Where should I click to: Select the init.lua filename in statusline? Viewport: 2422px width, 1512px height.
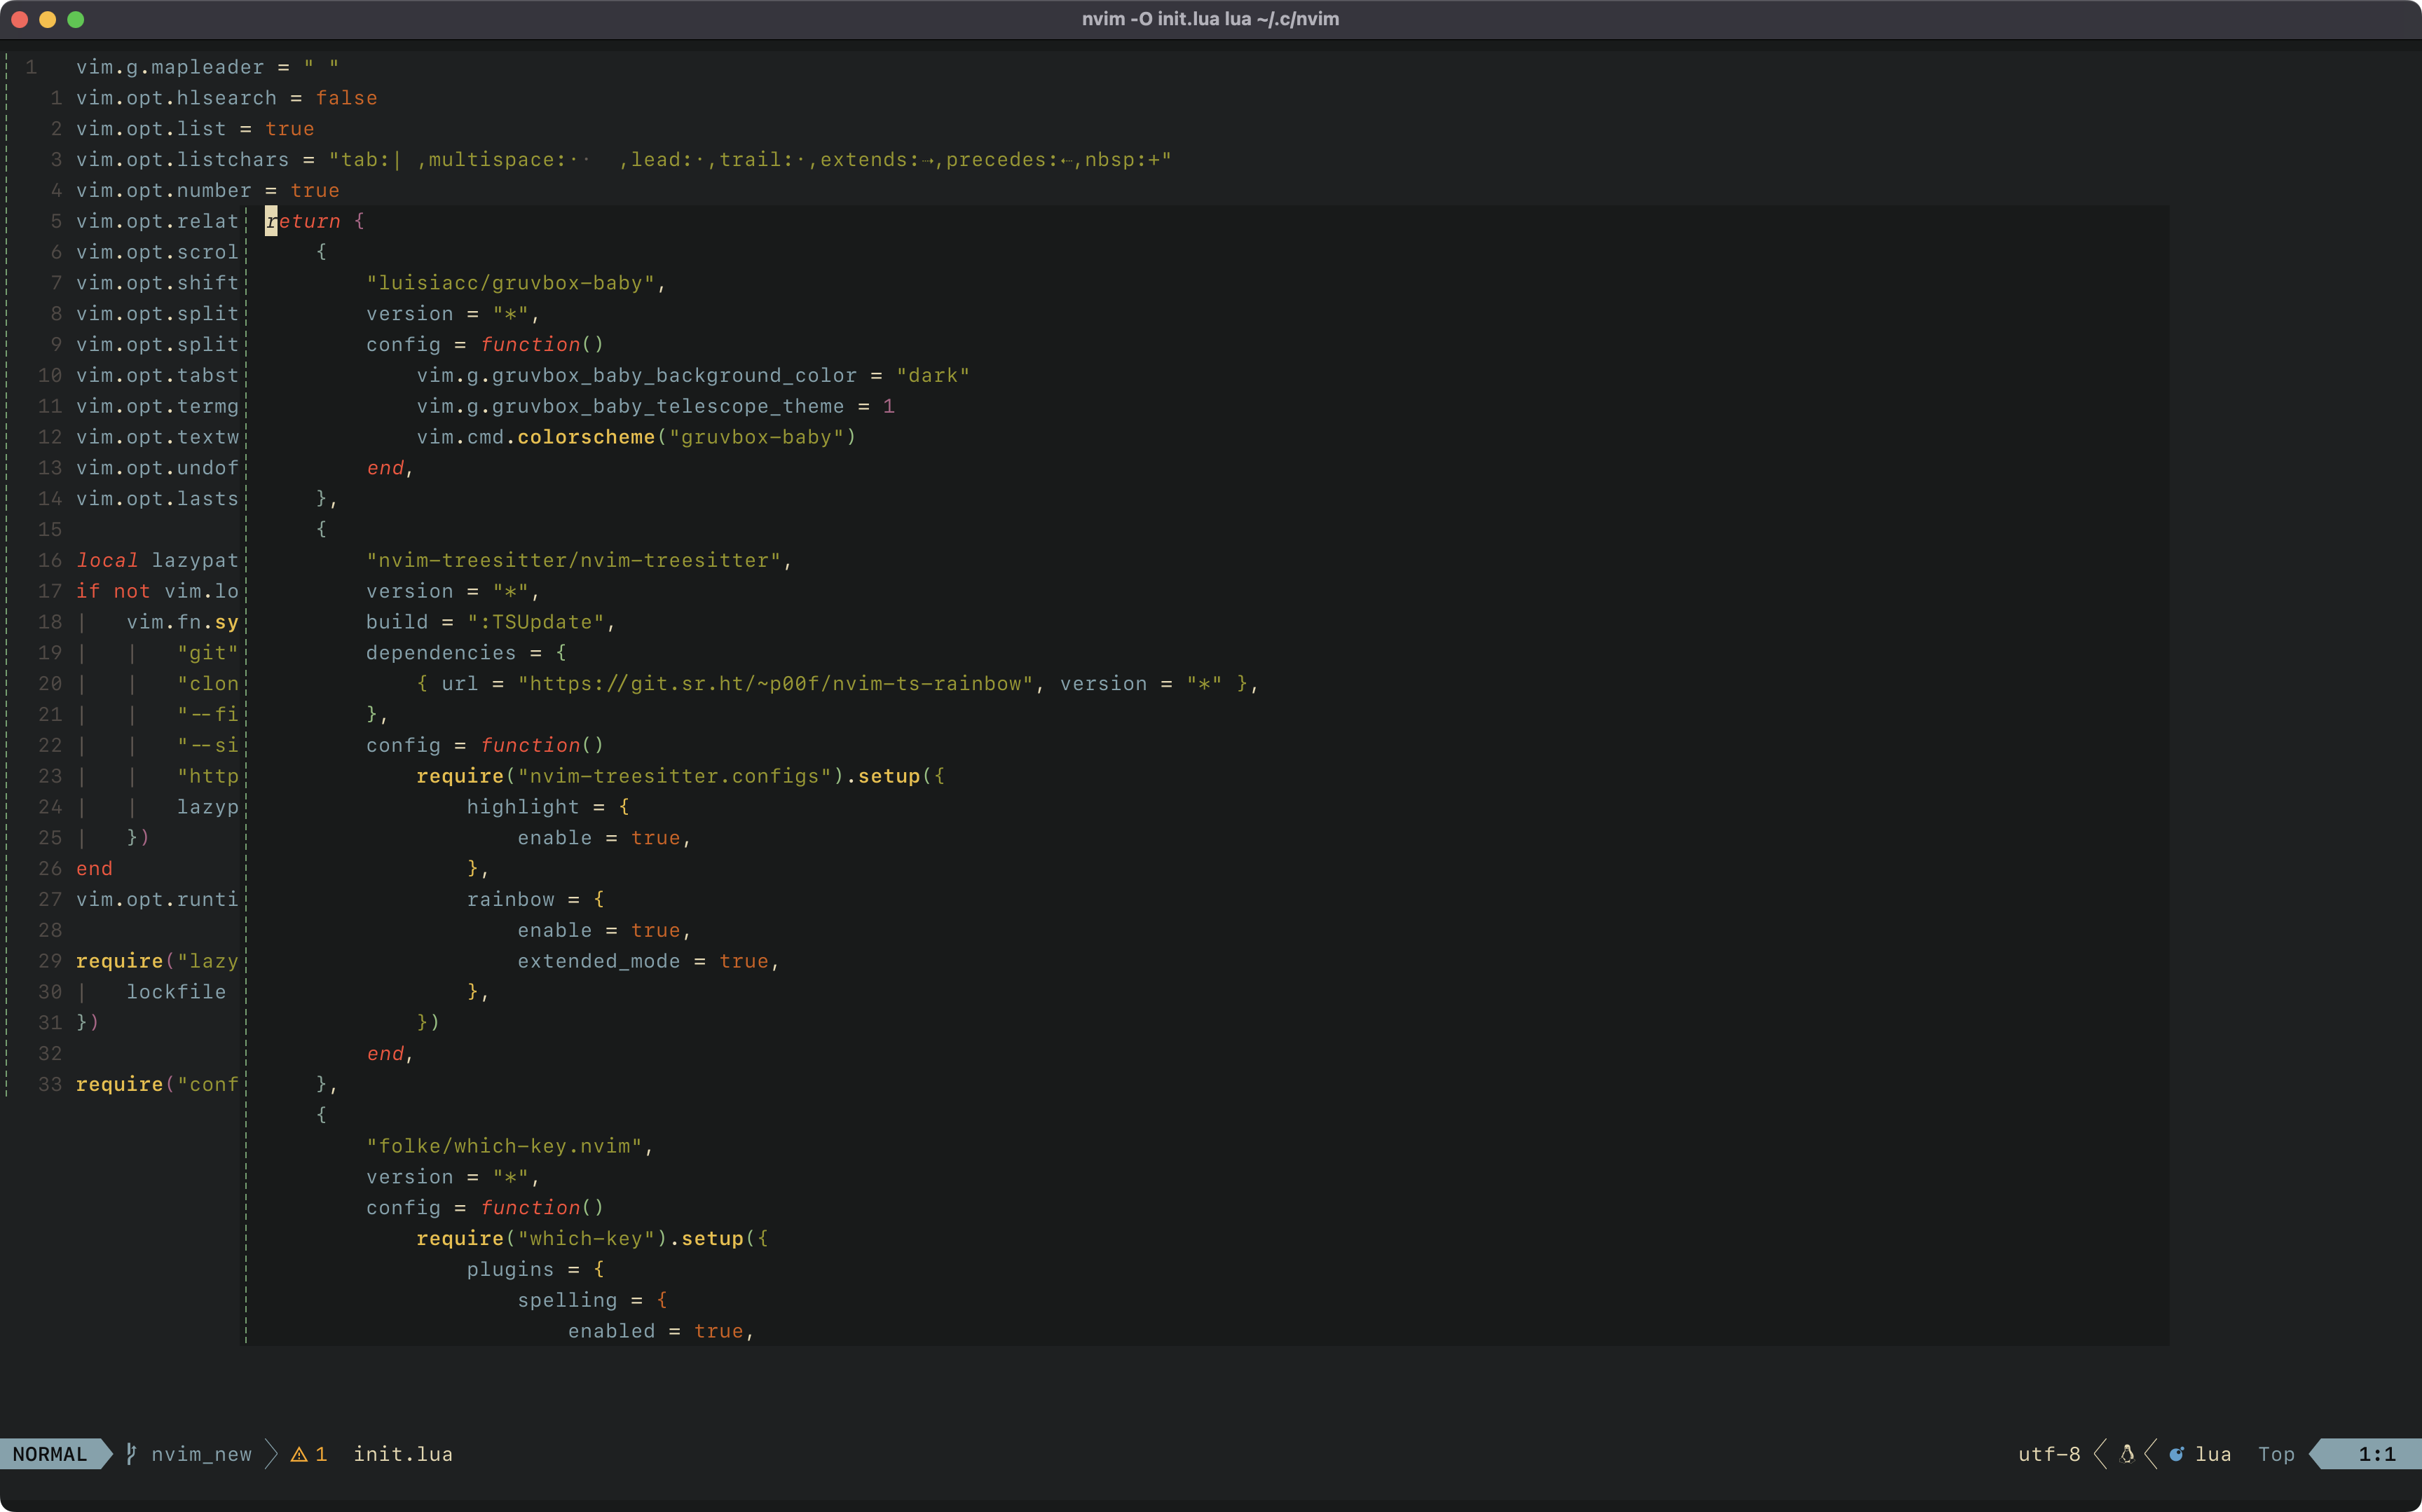[x=402, y=1454]
